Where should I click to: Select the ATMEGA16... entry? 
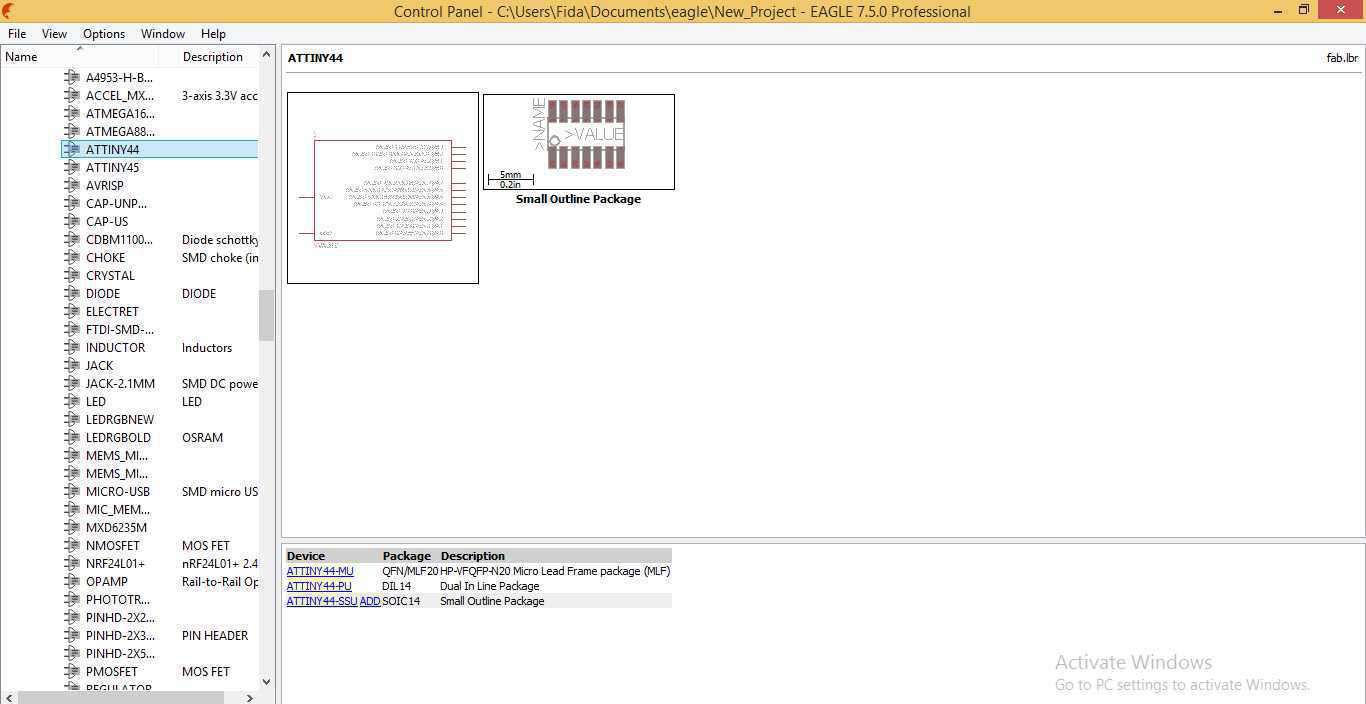pos(120,113)
